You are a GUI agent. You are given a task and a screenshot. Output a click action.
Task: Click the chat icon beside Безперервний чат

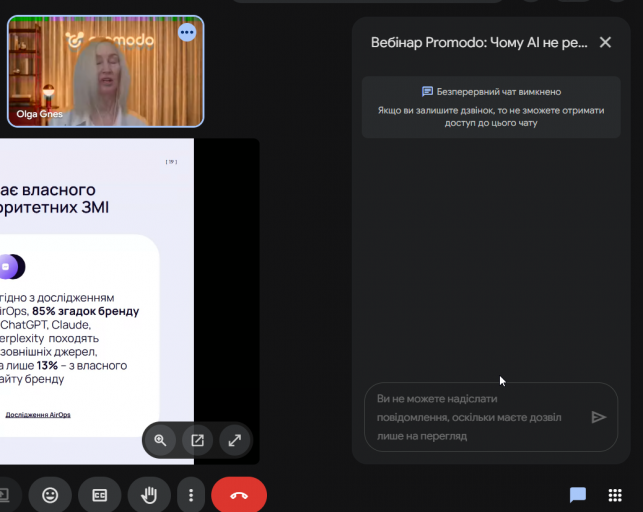click(x=427, y=91)
